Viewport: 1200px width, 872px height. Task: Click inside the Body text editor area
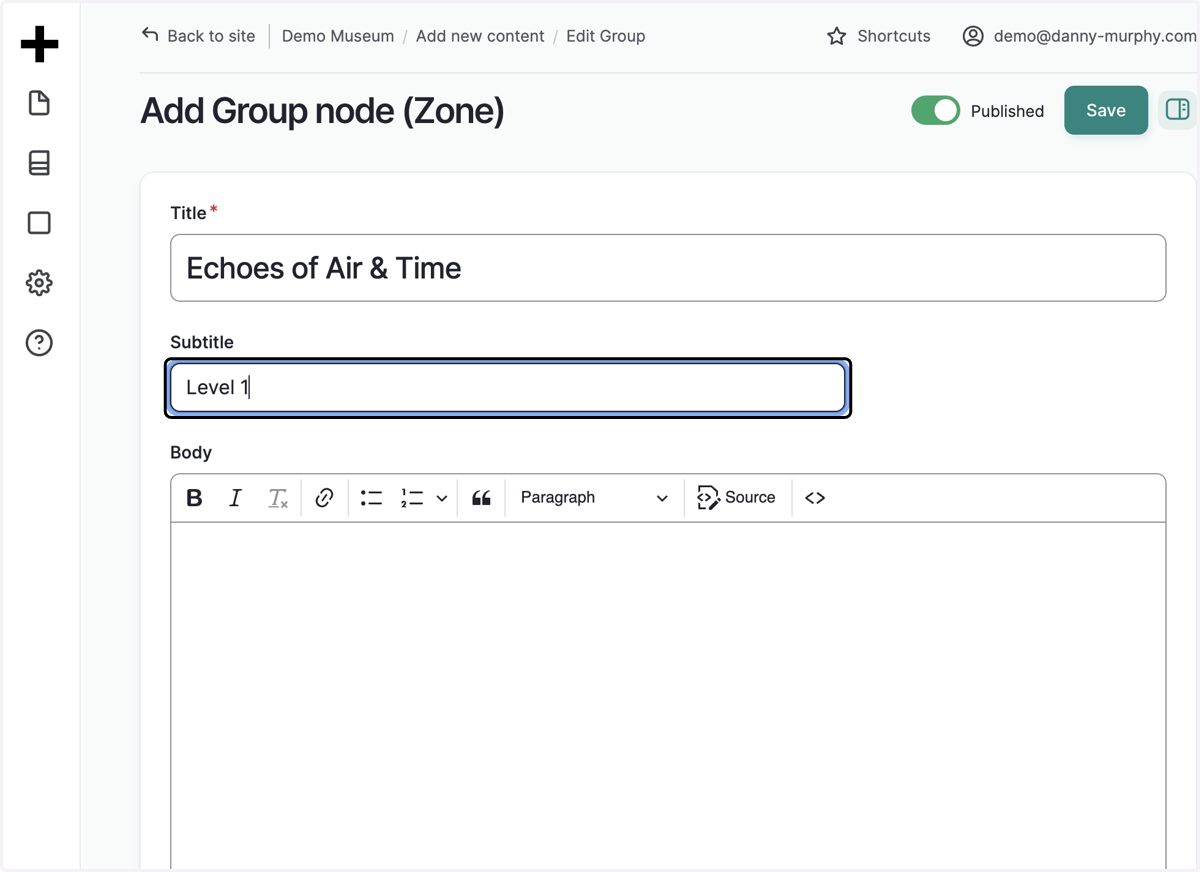pos(668,695)
